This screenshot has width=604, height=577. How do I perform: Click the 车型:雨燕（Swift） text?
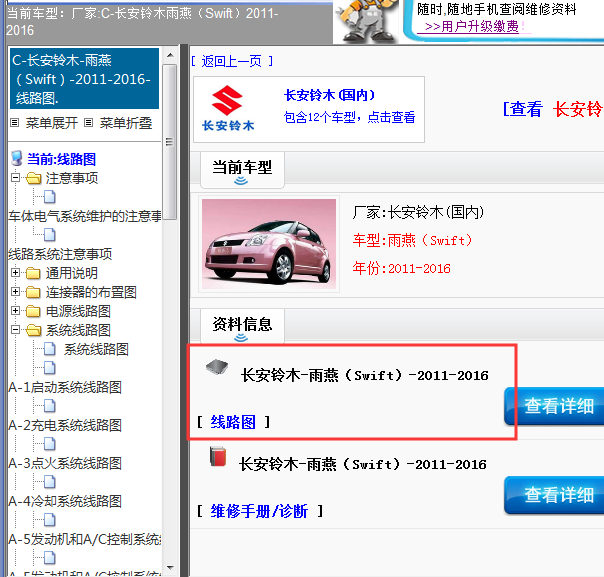coord(412,240)
